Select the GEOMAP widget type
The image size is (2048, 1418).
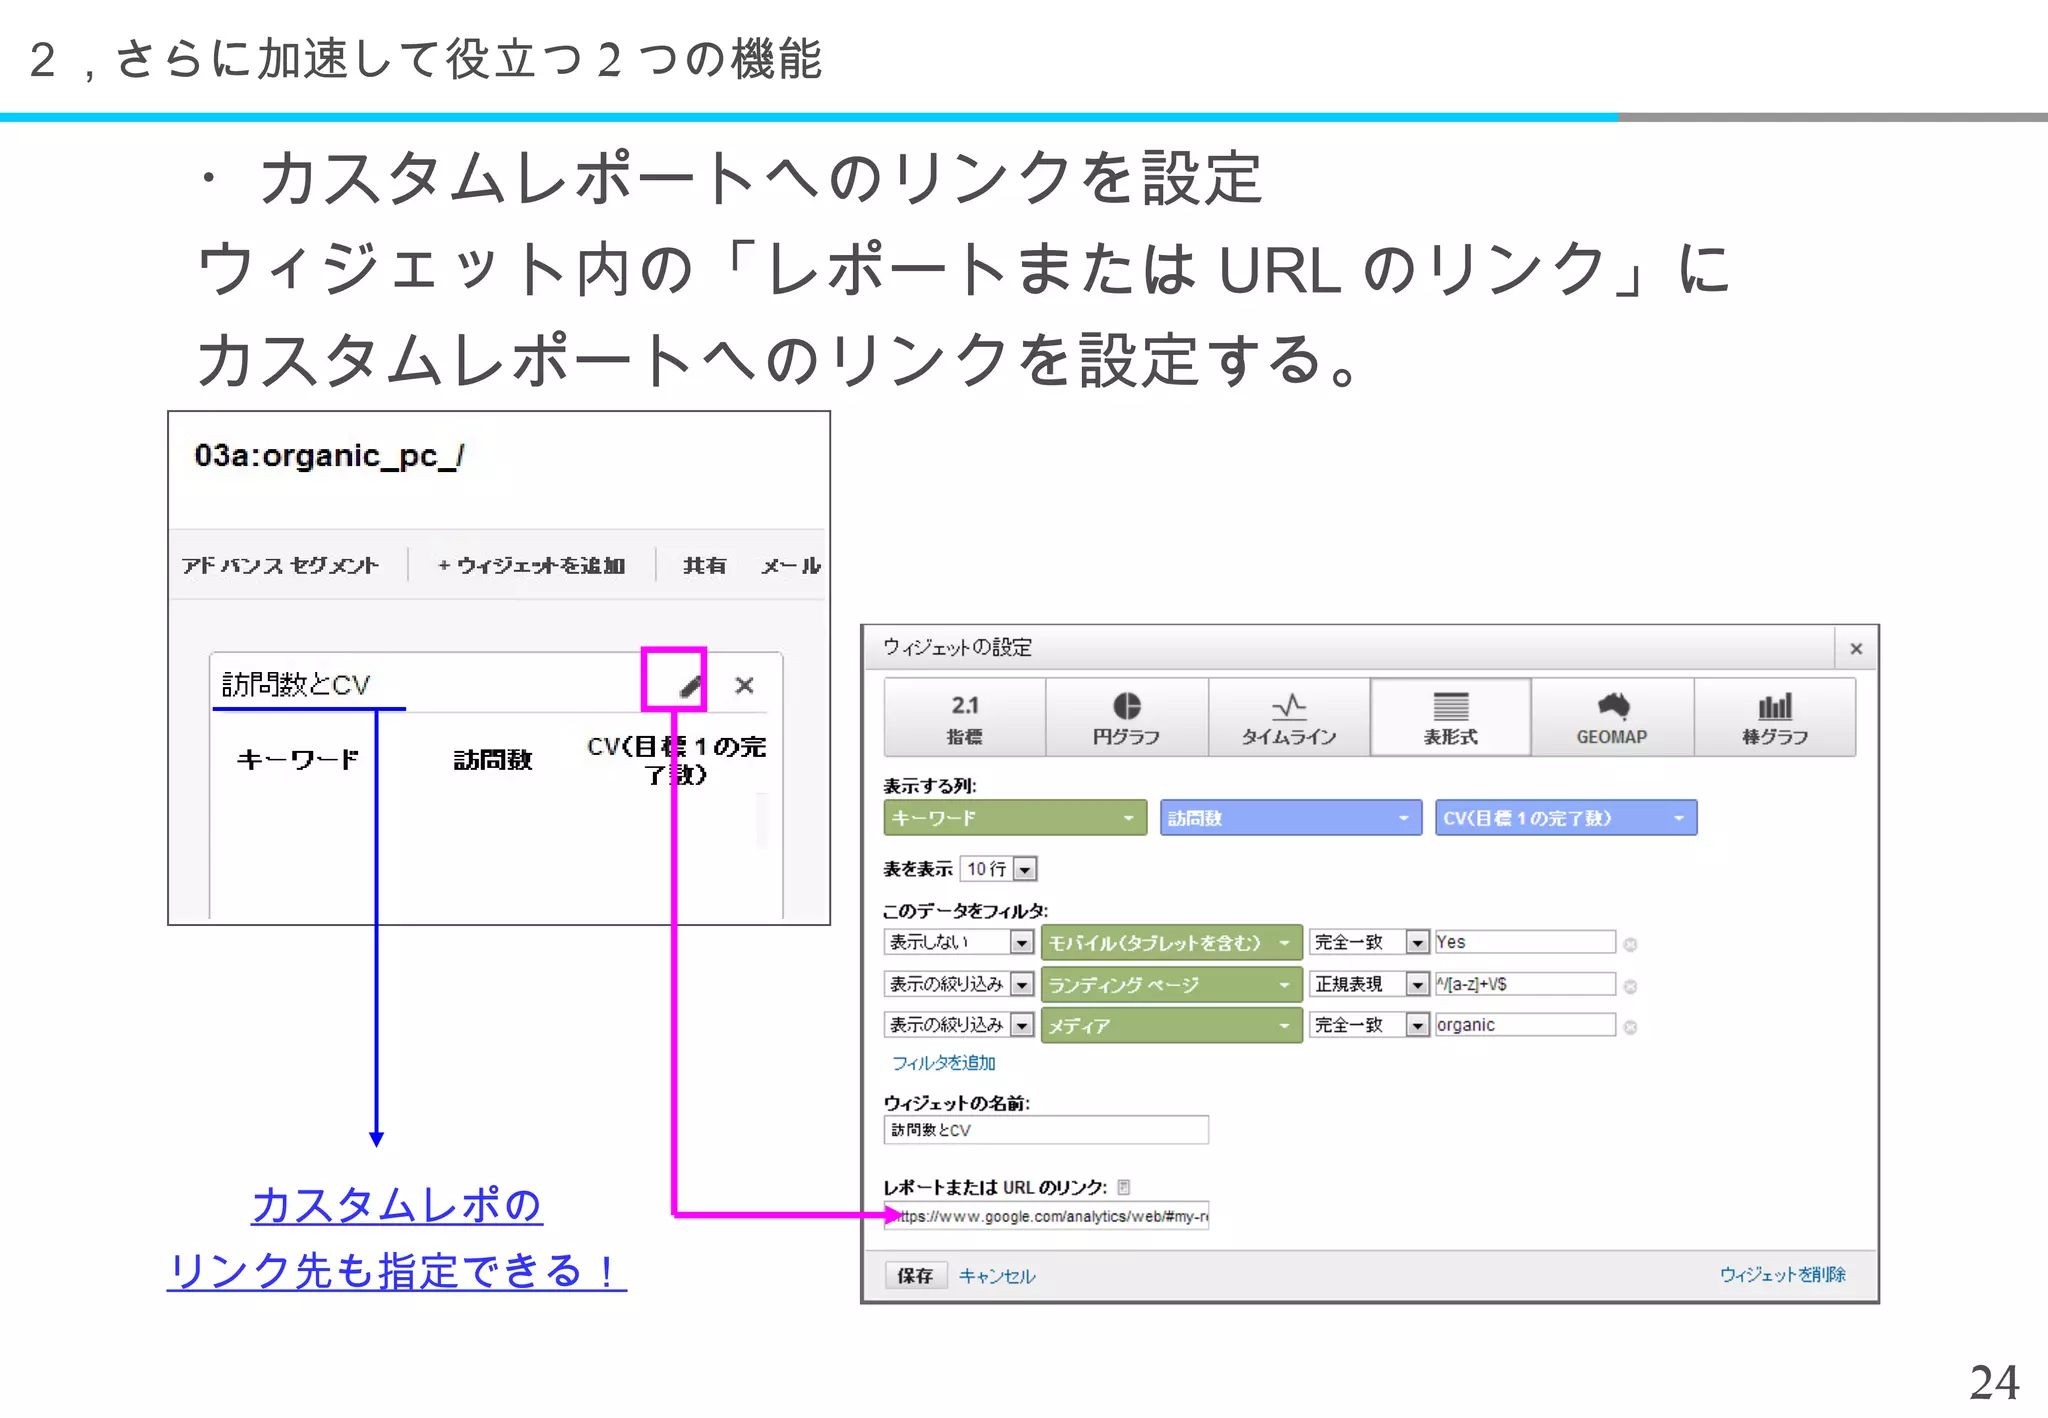pyautogui.click(x=1613, y=718)
